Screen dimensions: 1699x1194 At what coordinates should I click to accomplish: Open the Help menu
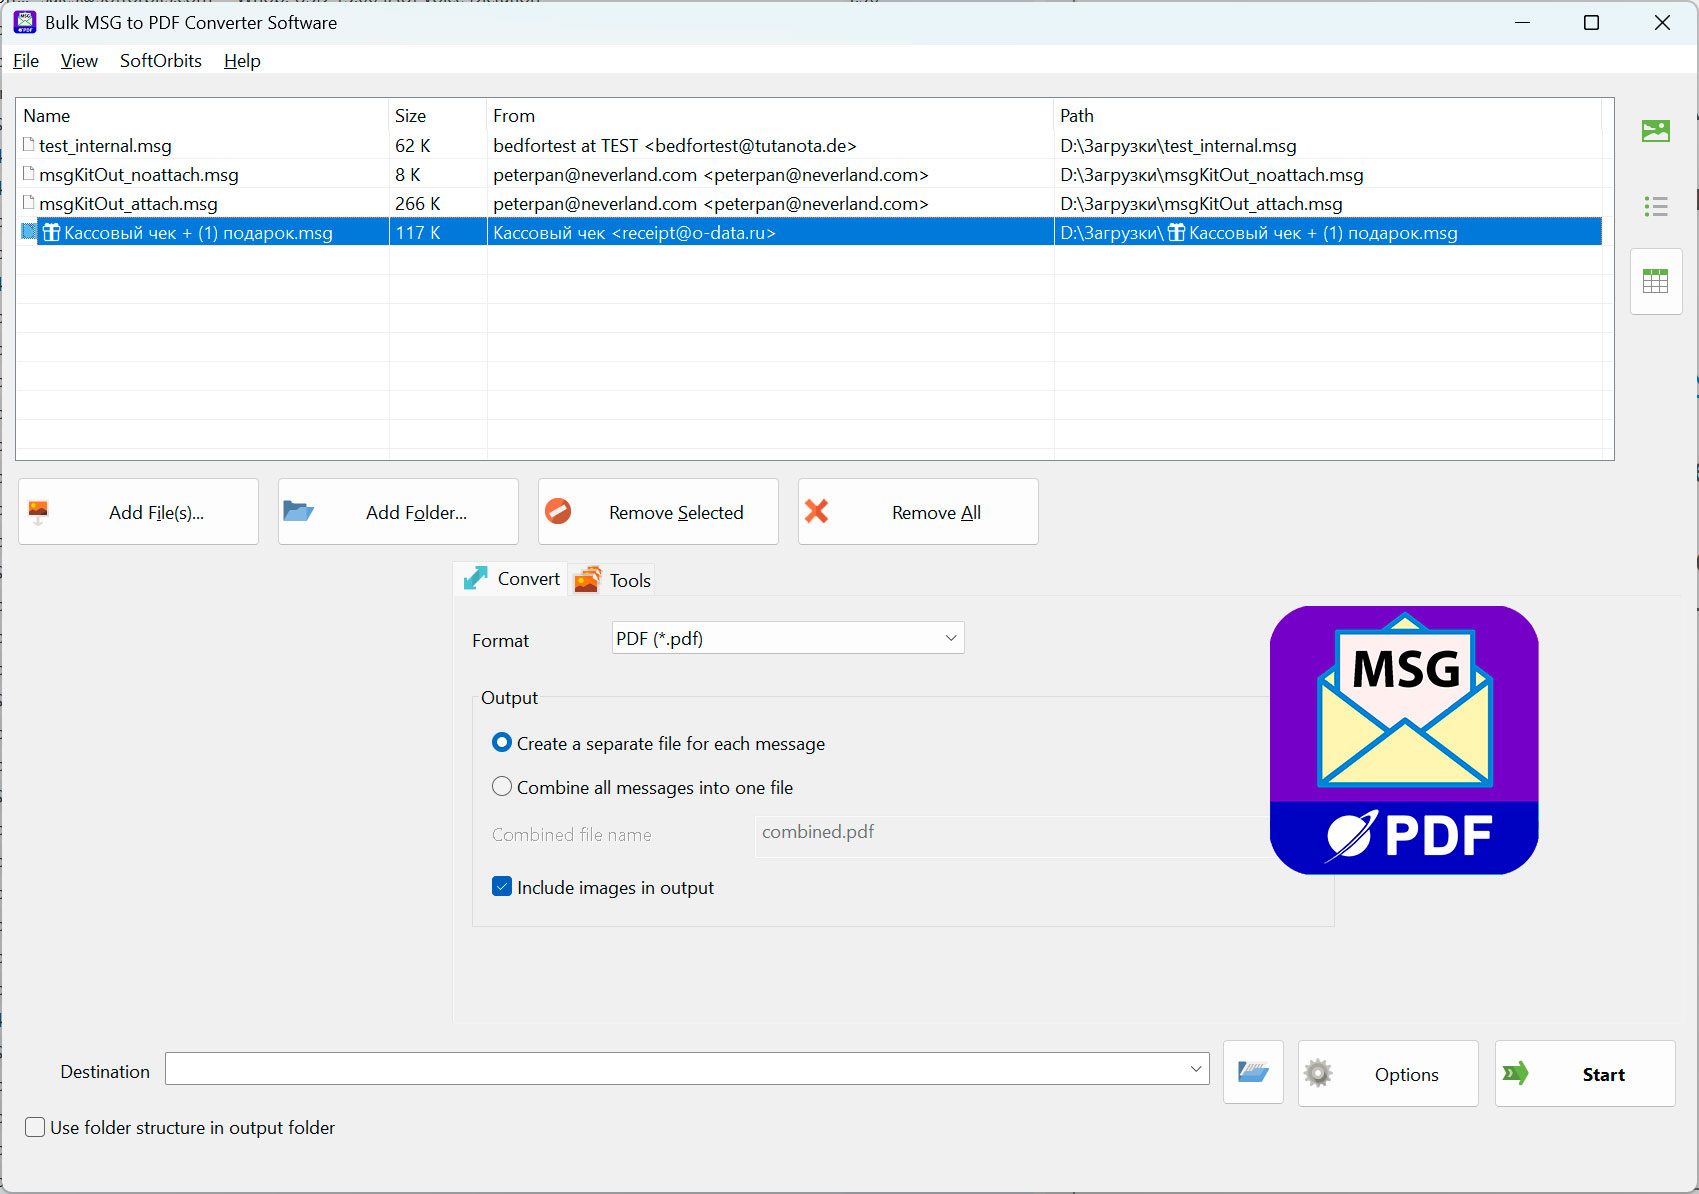point(242,61)
